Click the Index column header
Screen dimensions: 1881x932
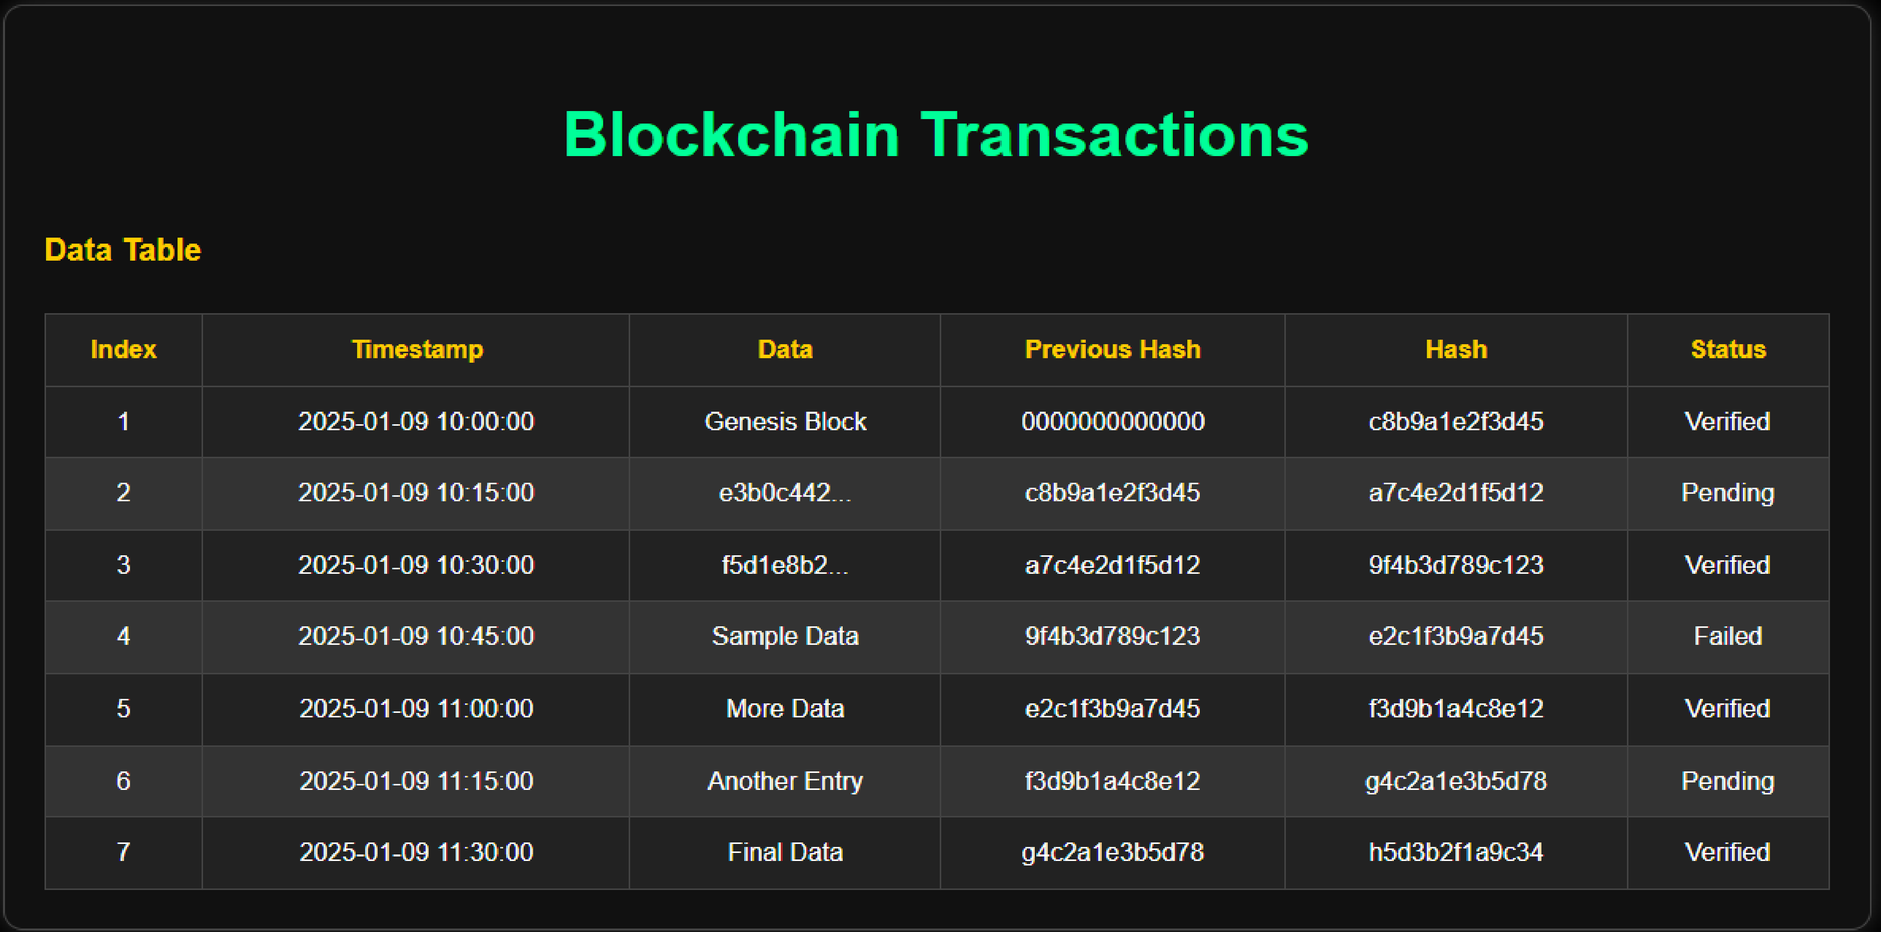(123, 350)
